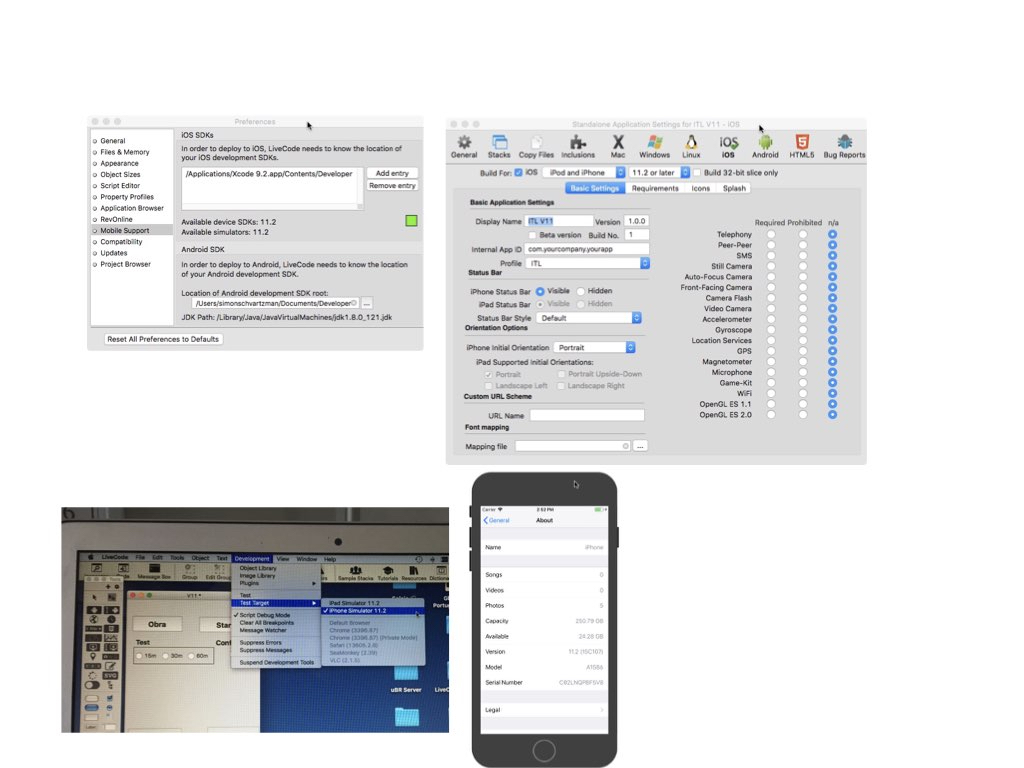Open the Inclusions puzzle icon
Screen dimensions: 1024x768
point(578,146)
